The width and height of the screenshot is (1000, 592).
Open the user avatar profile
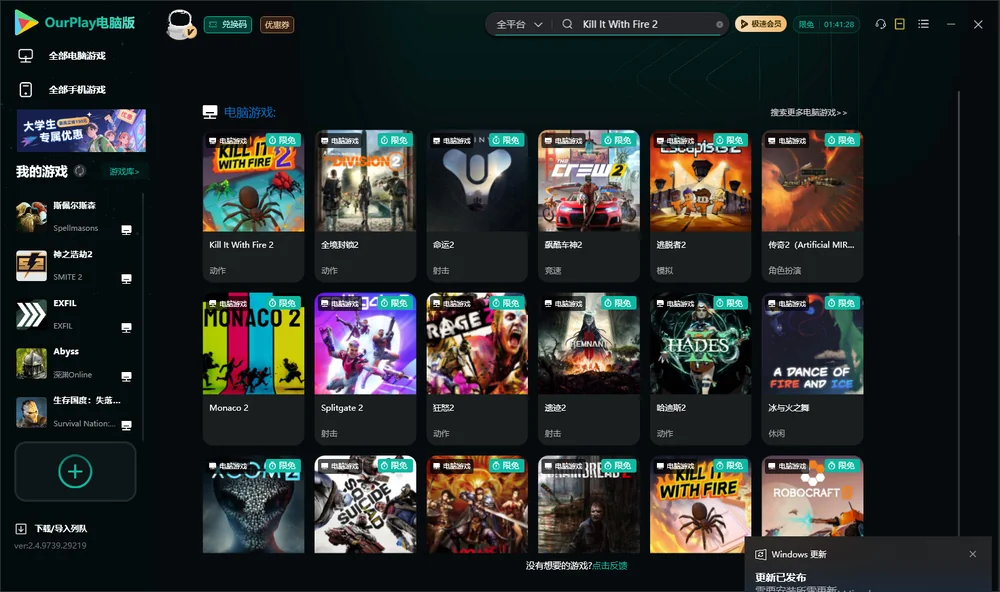click(x=180, y=24)
